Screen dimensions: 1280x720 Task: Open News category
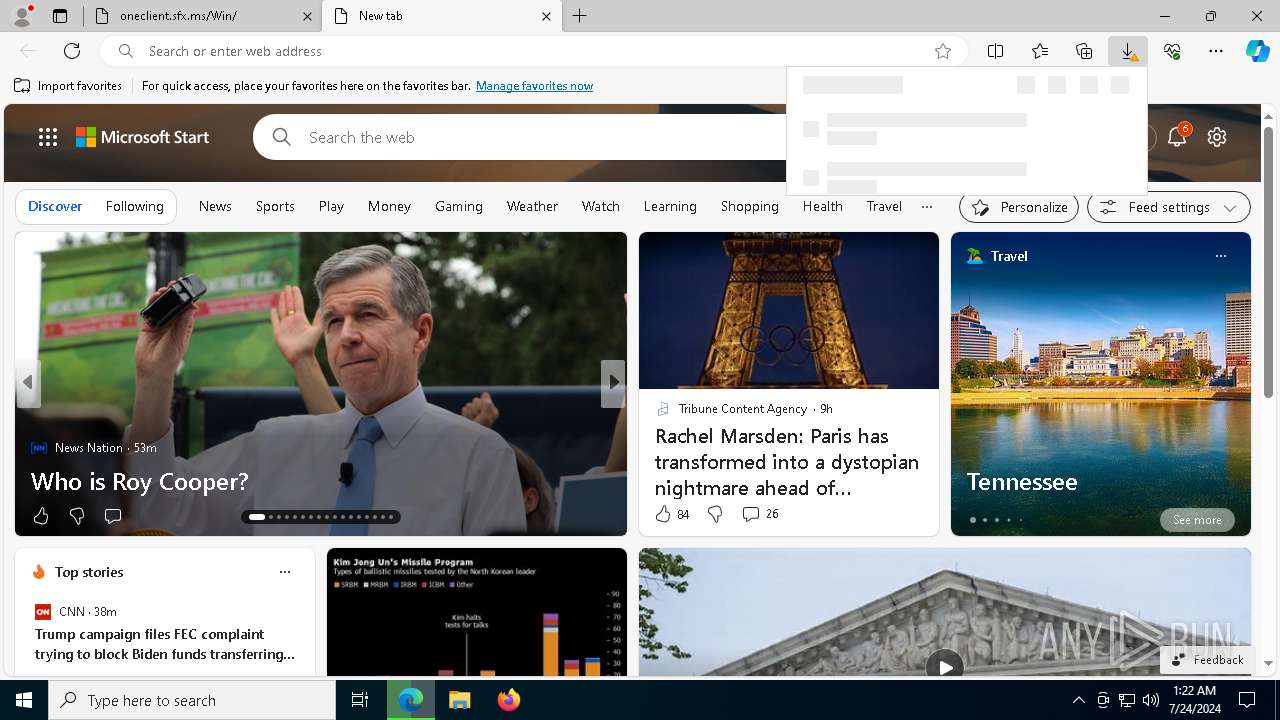(215, 206)
